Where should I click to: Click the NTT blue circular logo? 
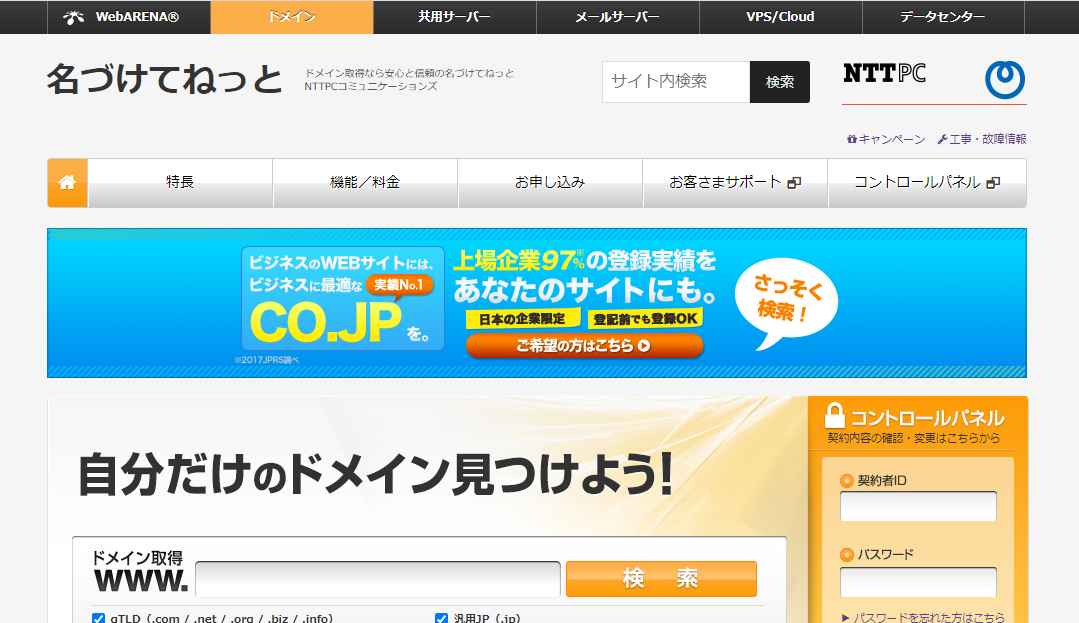[x=1005, y=79]
